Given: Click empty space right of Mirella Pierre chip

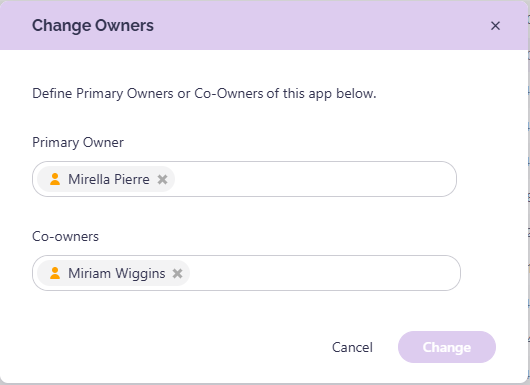Looking at the screenshot, I should click(314, 179).
